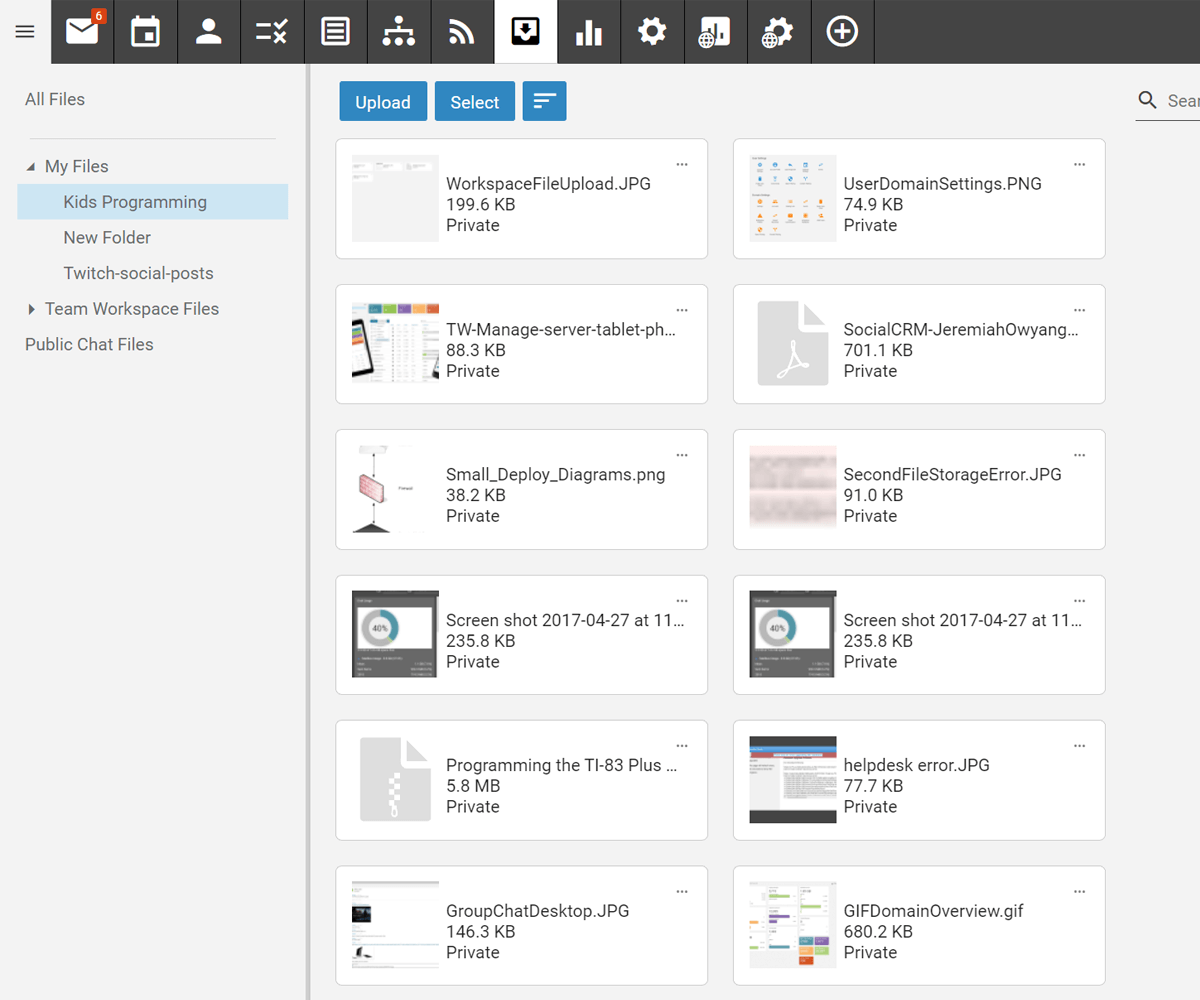Open Public Chat Files

tap(89, 344)
